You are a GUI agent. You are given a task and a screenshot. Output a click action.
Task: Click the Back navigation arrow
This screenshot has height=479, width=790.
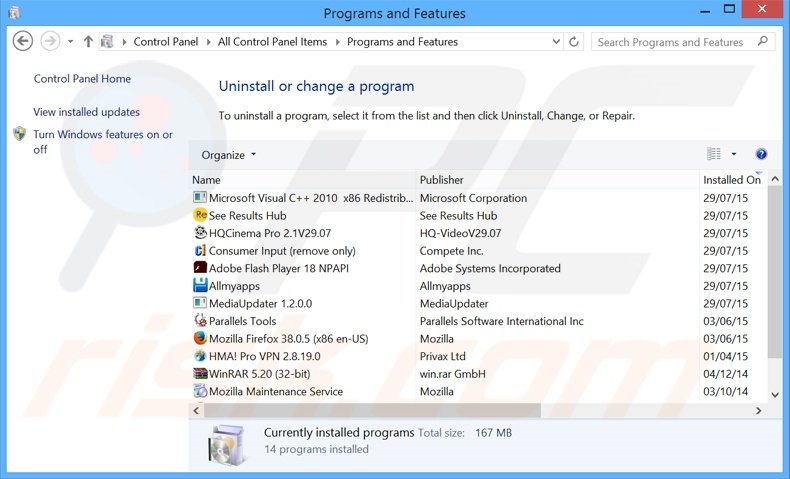(x=22, y=41)
